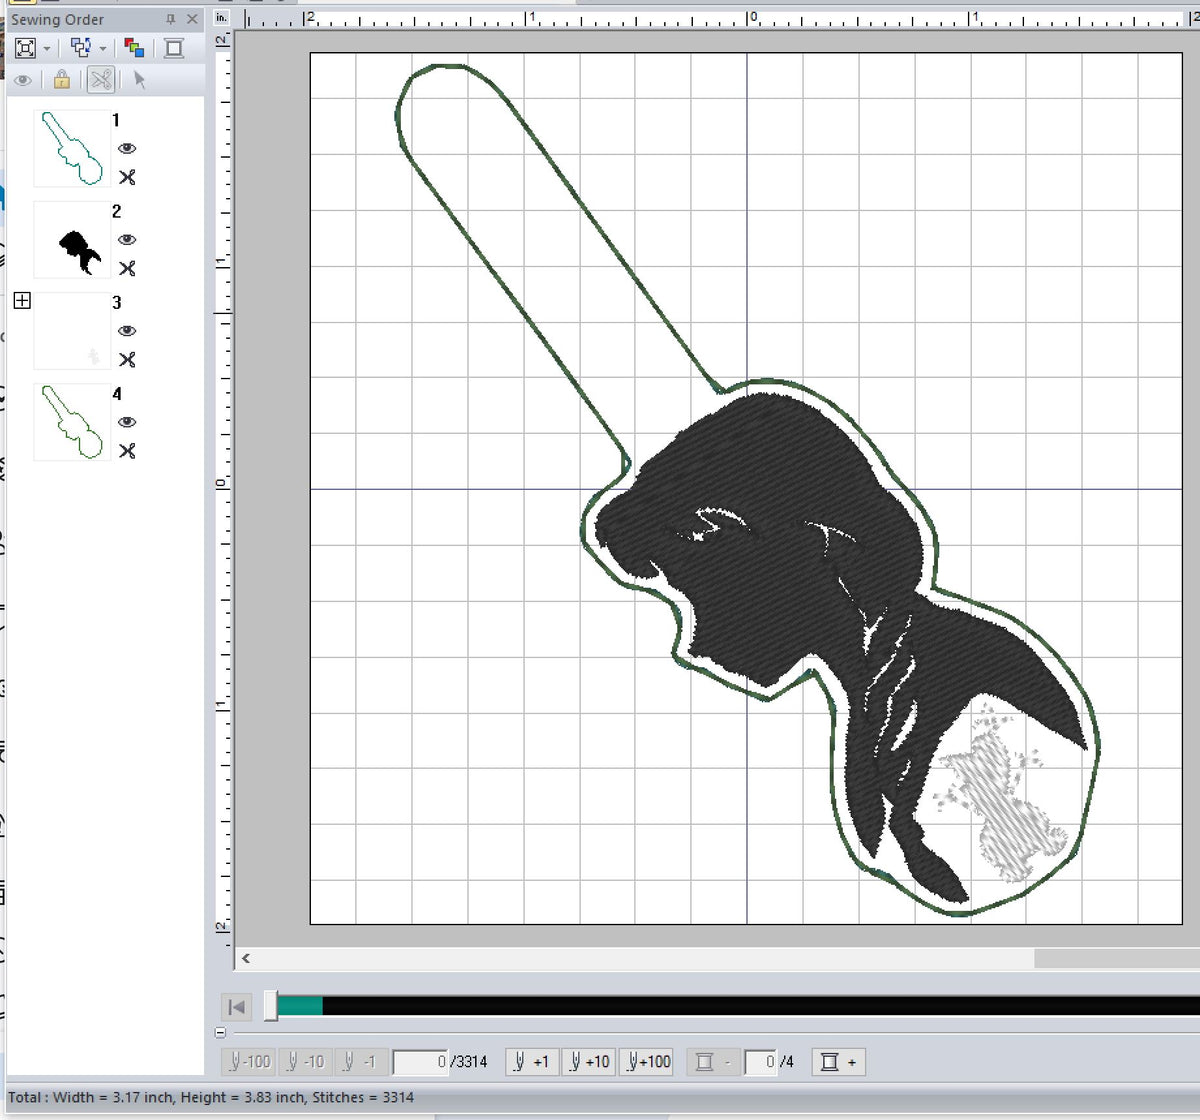The height and width of the screenshot is (1120, 1200).
Task: Toggle the scissors trim button in the toolbar
Action: pos(101,80)
